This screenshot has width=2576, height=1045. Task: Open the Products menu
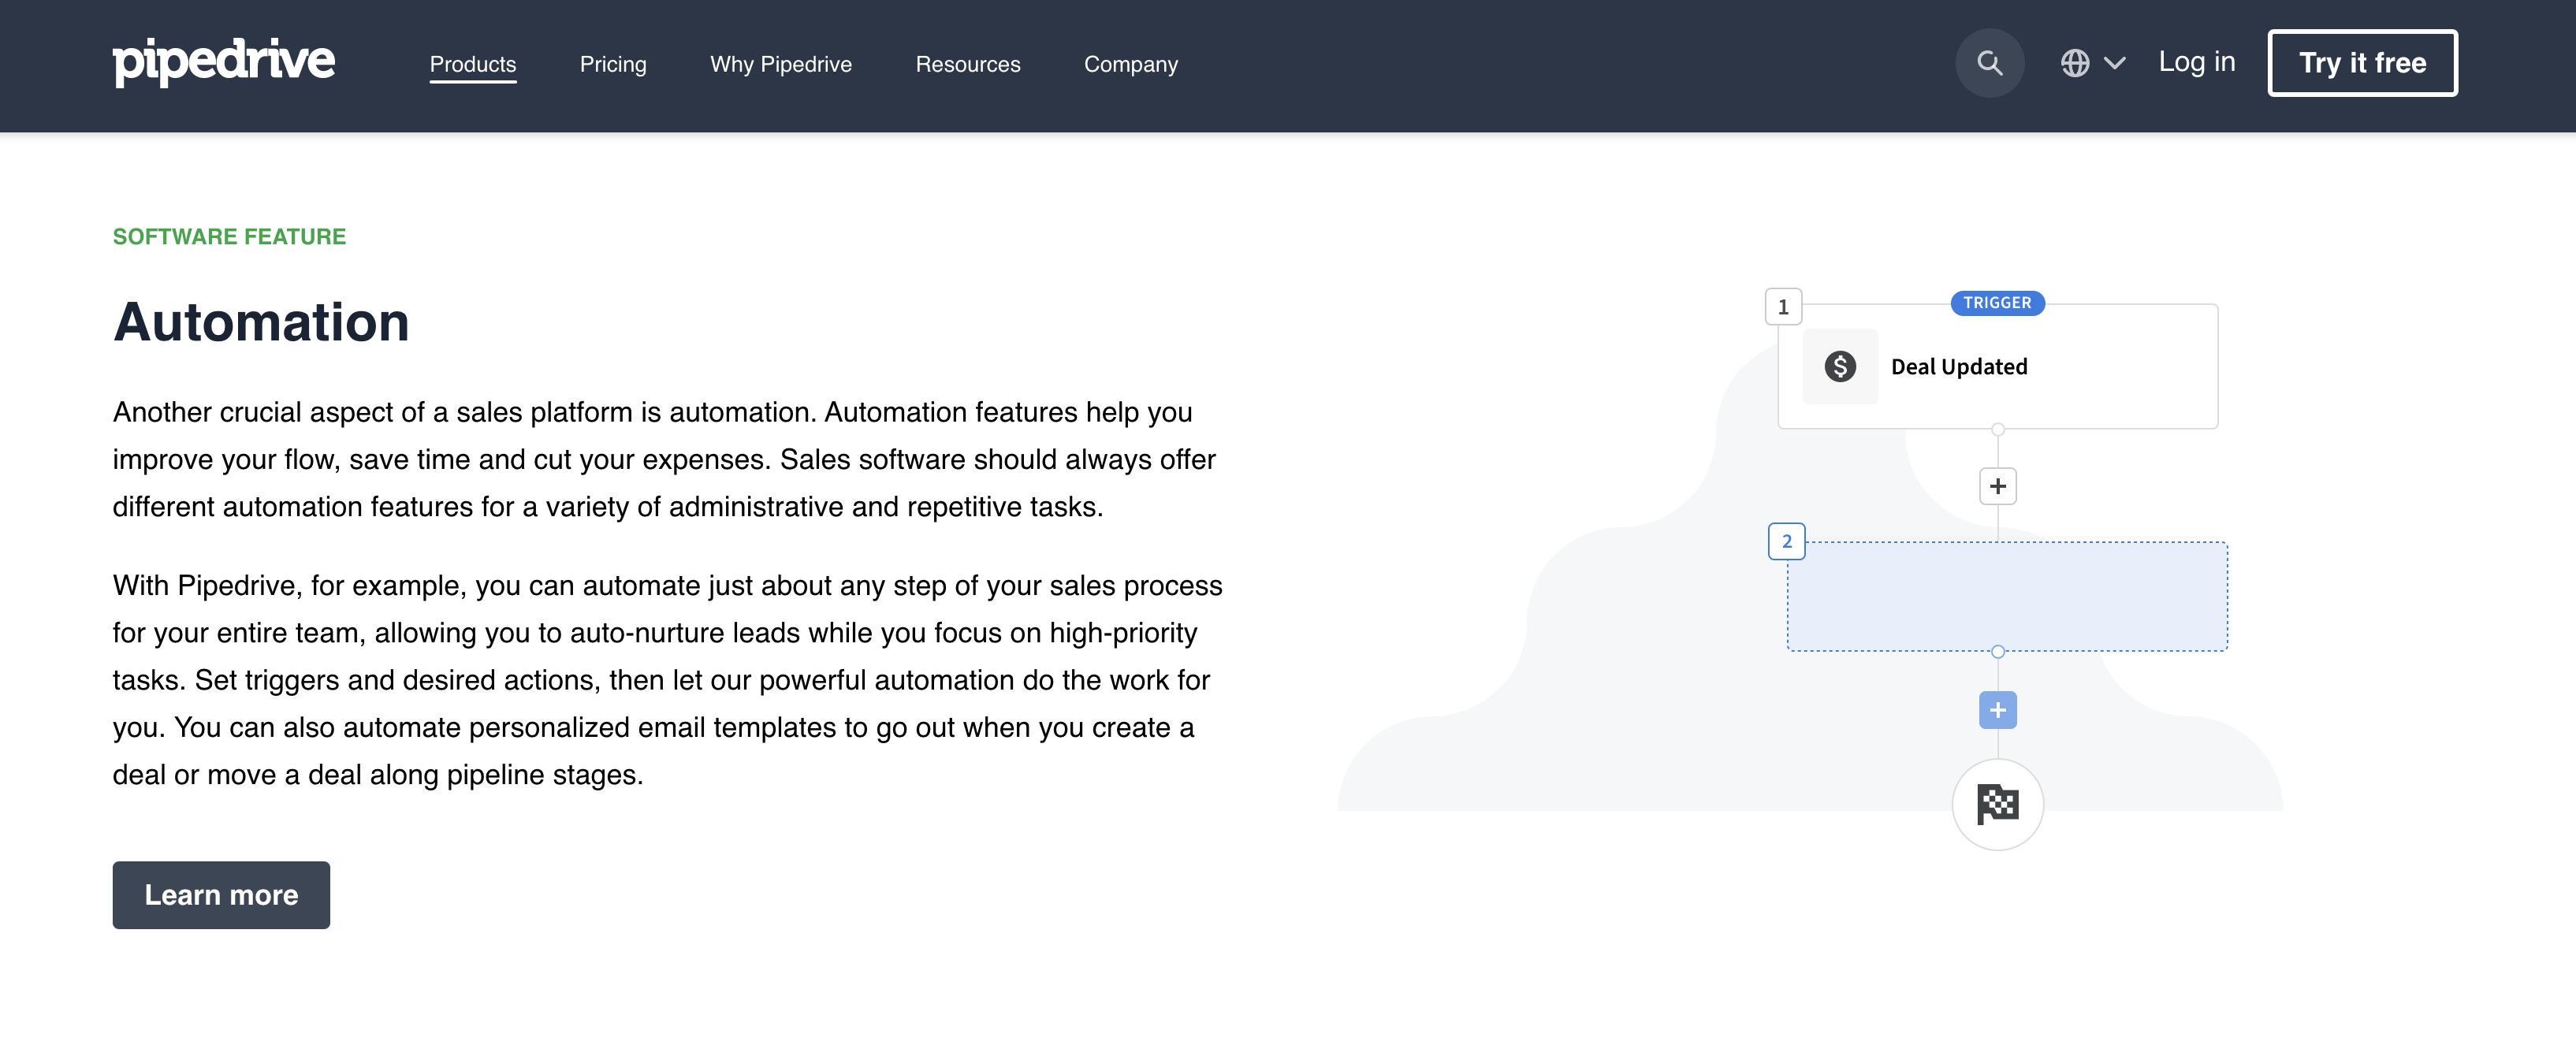(473, 64)
